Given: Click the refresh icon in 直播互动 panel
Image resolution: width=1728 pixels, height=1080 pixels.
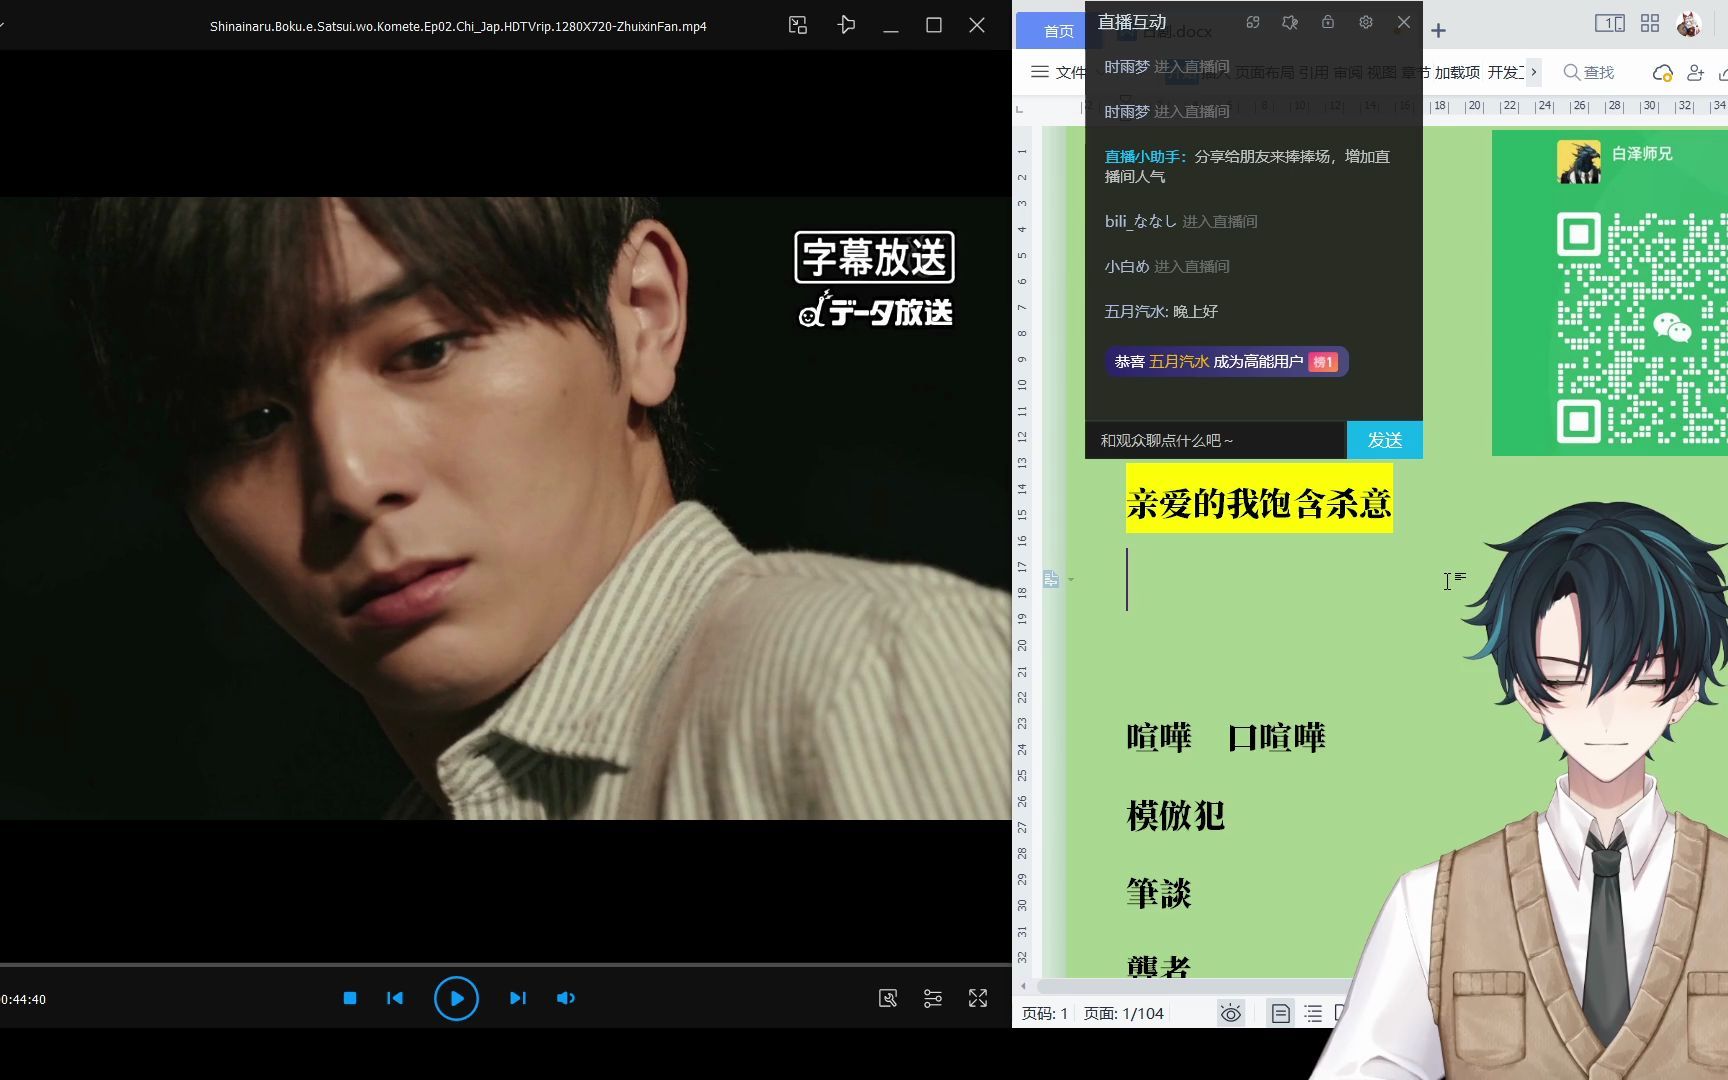Looking at the screenshot, I should pos(1253,22).
